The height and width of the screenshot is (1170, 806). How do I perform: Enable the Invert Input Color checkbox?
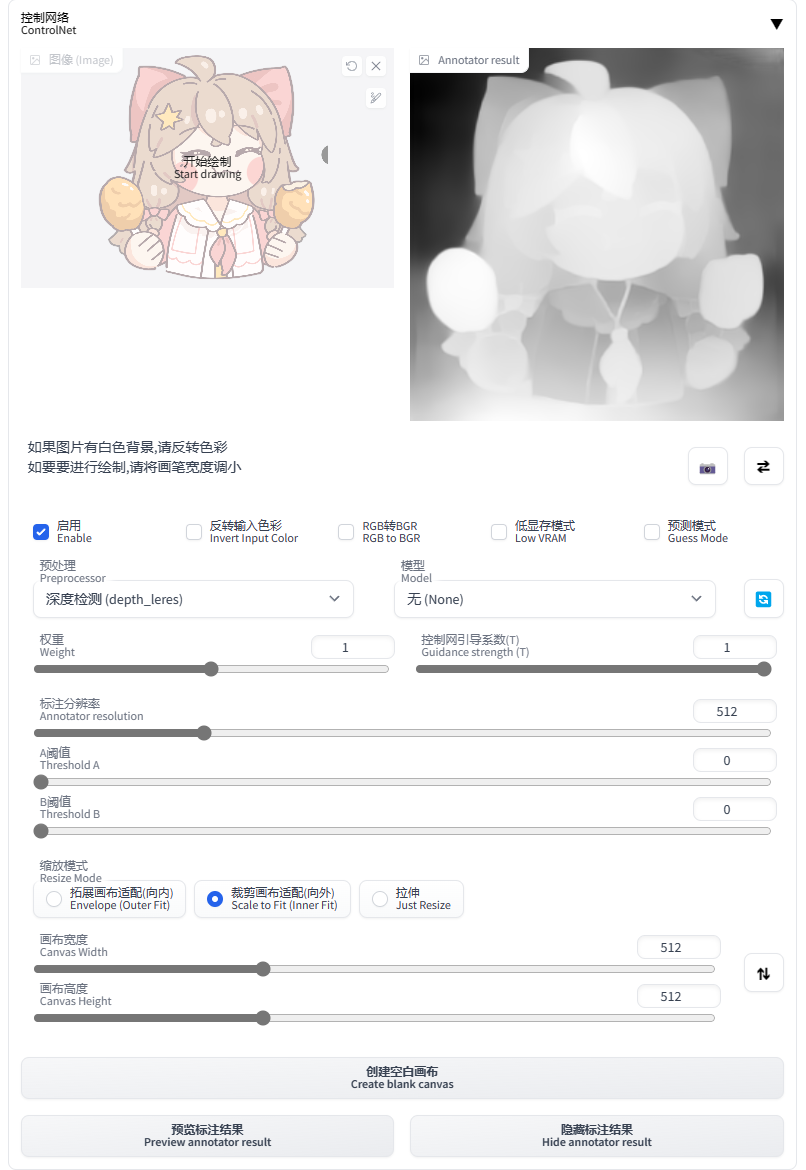point(194,532)
